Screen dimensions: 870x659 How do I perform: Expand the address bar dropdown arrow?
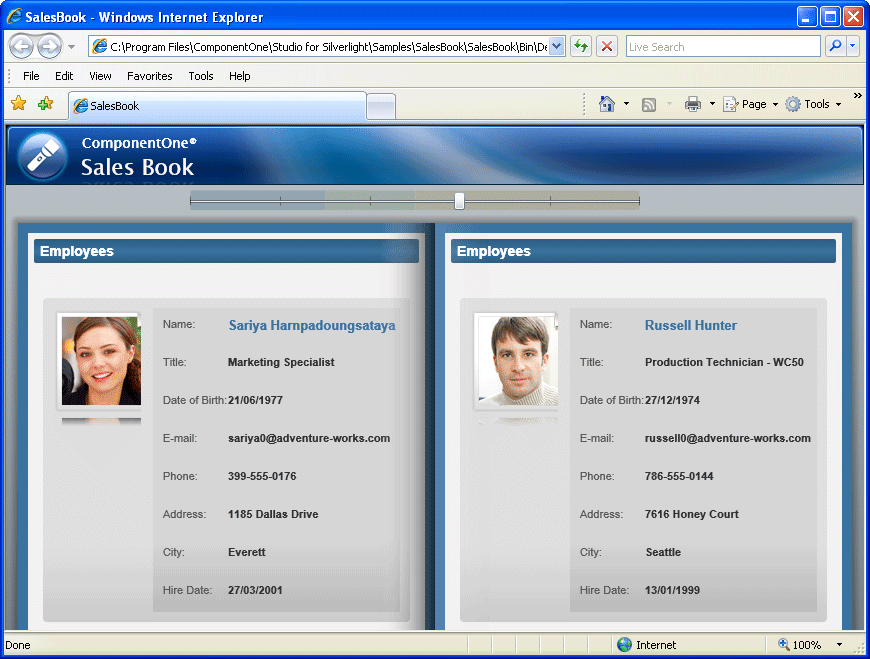click(x=557, y=46)
